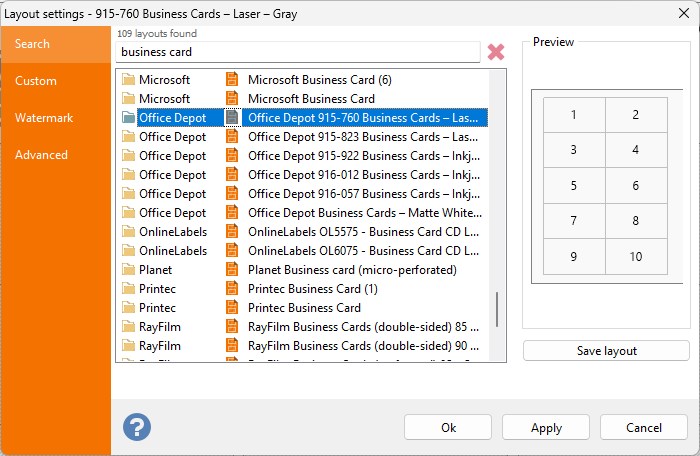Open the Advanced tab
The height and width of the screenshot is (456, 700).
[x=56, y=155]
